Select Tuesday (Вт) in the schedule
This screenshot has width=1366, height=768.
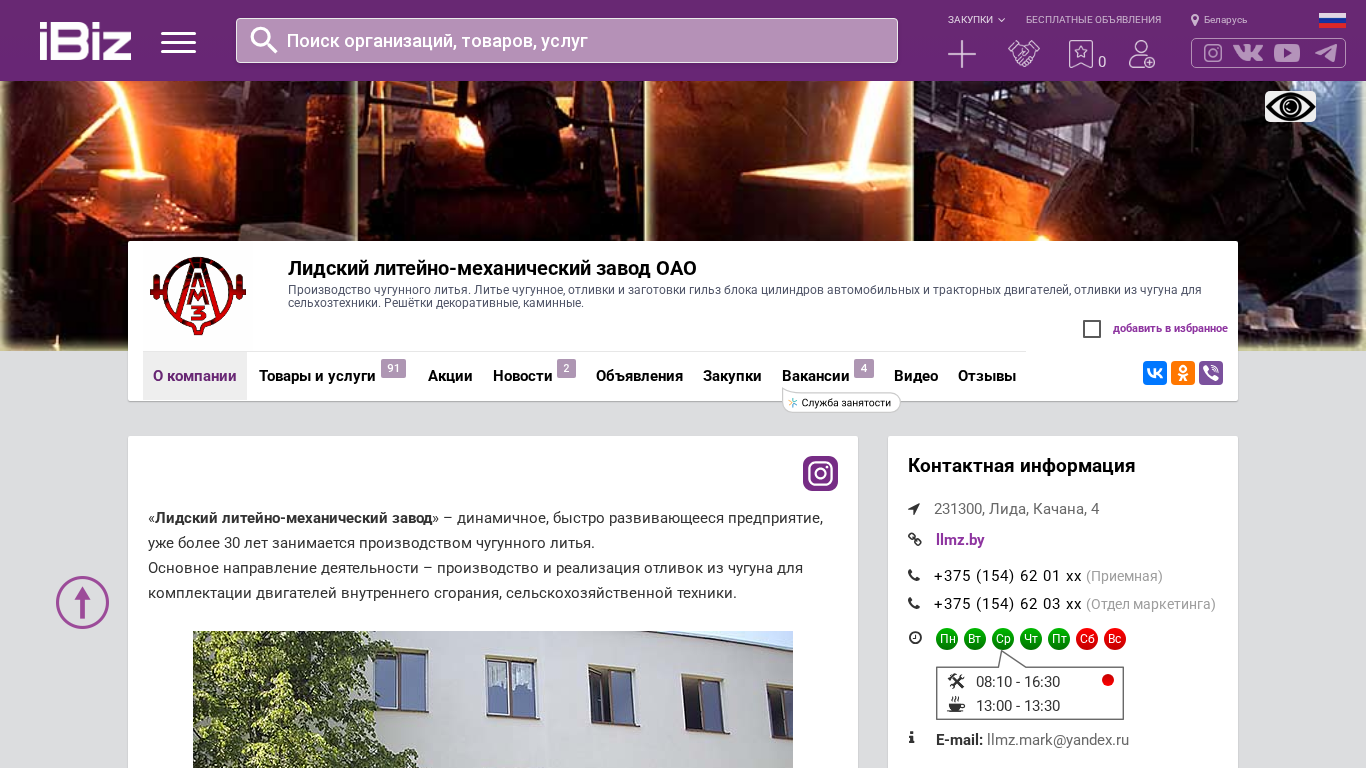click(975, 639)
